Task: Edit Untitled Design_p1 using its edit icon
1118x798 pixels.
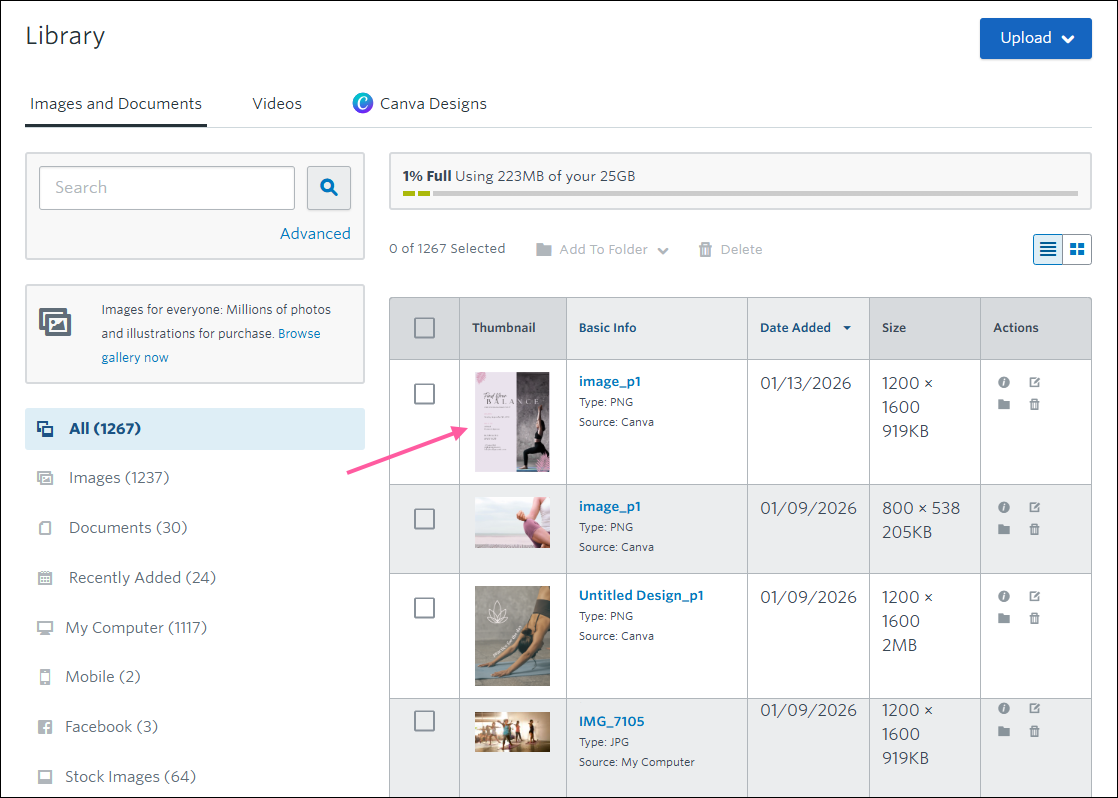Action: [1034, 596]
